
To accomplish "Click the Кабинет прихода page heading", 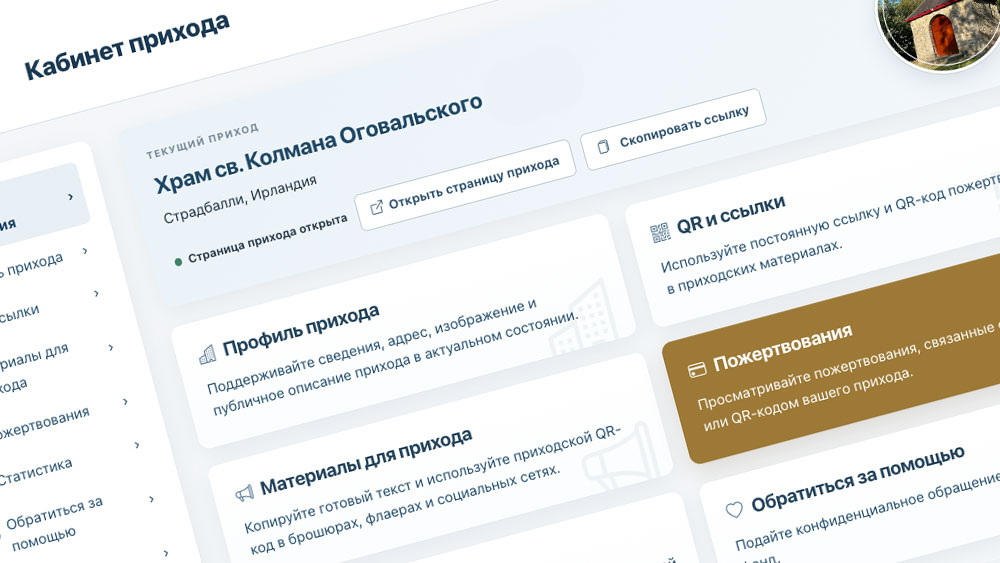I will tap(127, 46).
